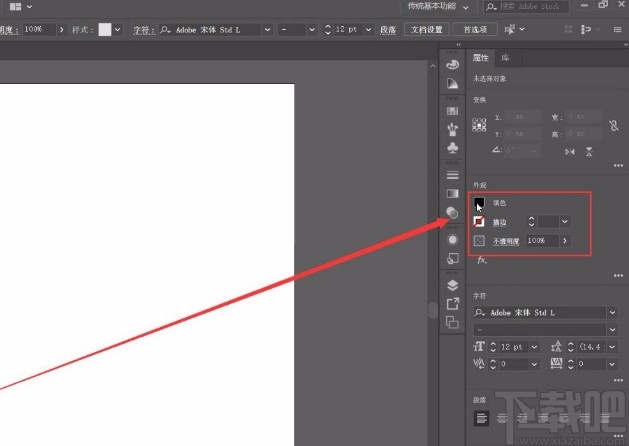Open the Swatches panel icon
This screenshot has width=629, height=446.
pyautogui.click(x=452, y=111)
